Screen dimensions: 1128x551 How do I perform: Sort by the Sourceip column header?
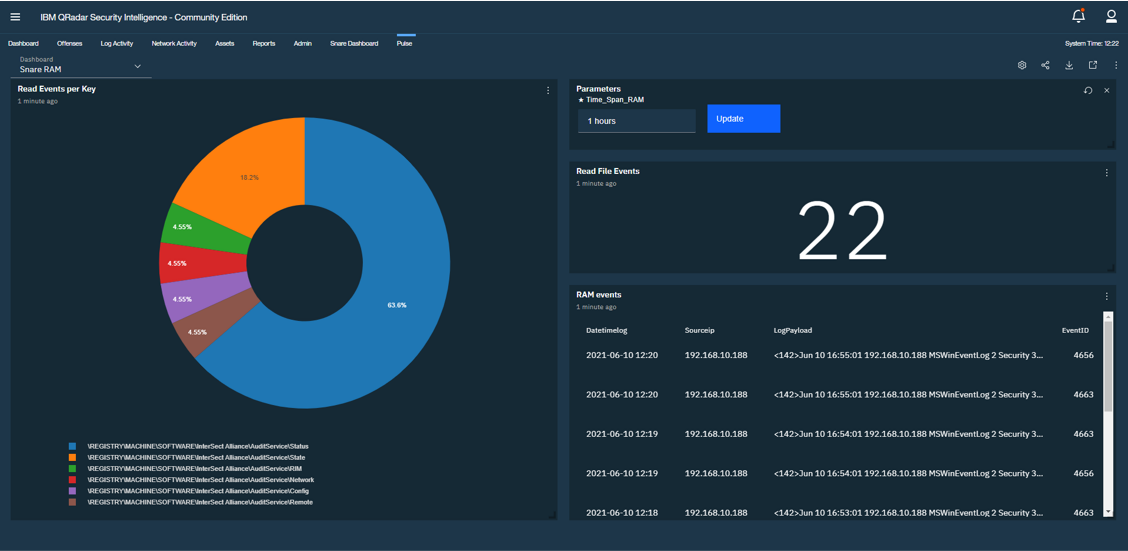coord(699,330)
